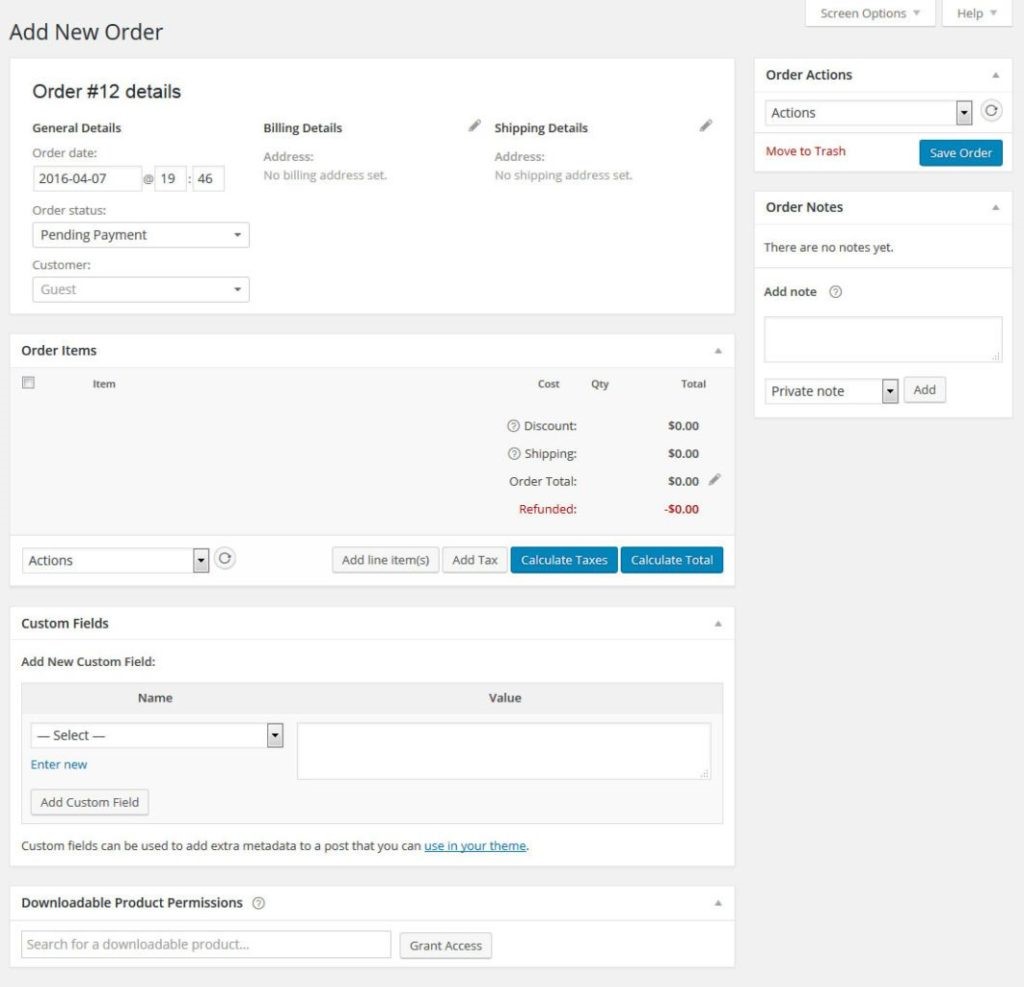The height and width of the screenshot is (987, 1024).
Task: Click the Order Total edit pencil
Action: tap(714, 480)
